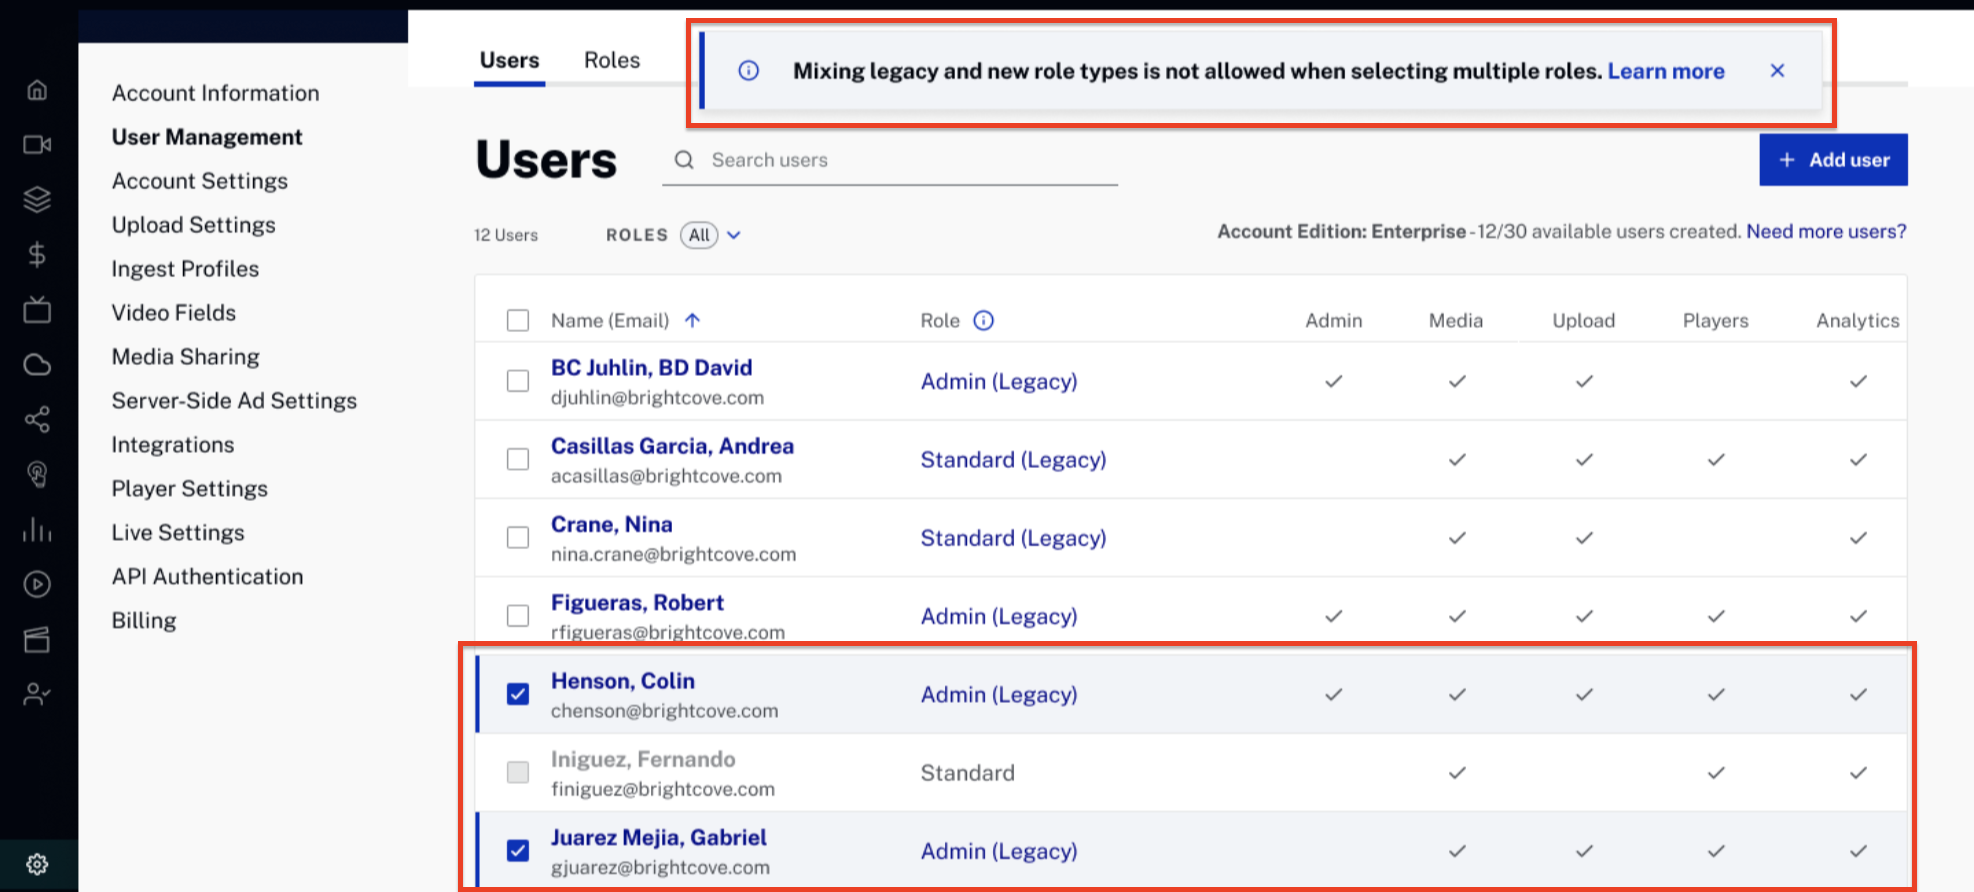Open the cloud icon in sidebar
1974x892 pixels.
click(x=37, y=365)
